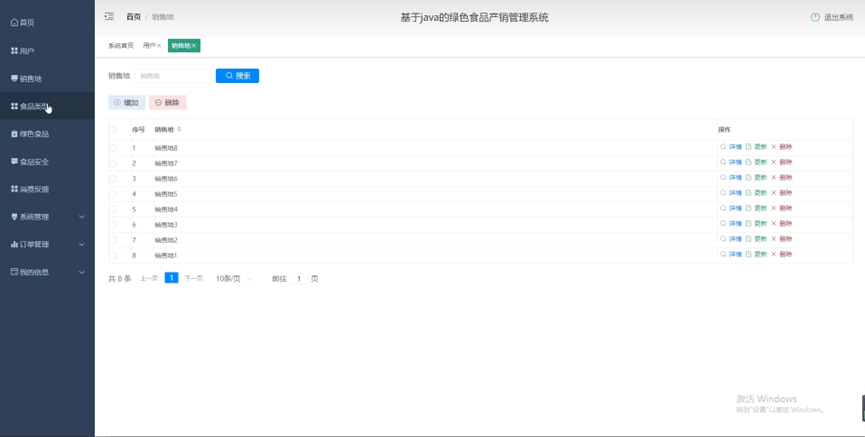Check the checkbox for row 8 (销售地1)
The height and width of the screenshot is (437, 865).
pyautogui.click(x=113, y=255)
